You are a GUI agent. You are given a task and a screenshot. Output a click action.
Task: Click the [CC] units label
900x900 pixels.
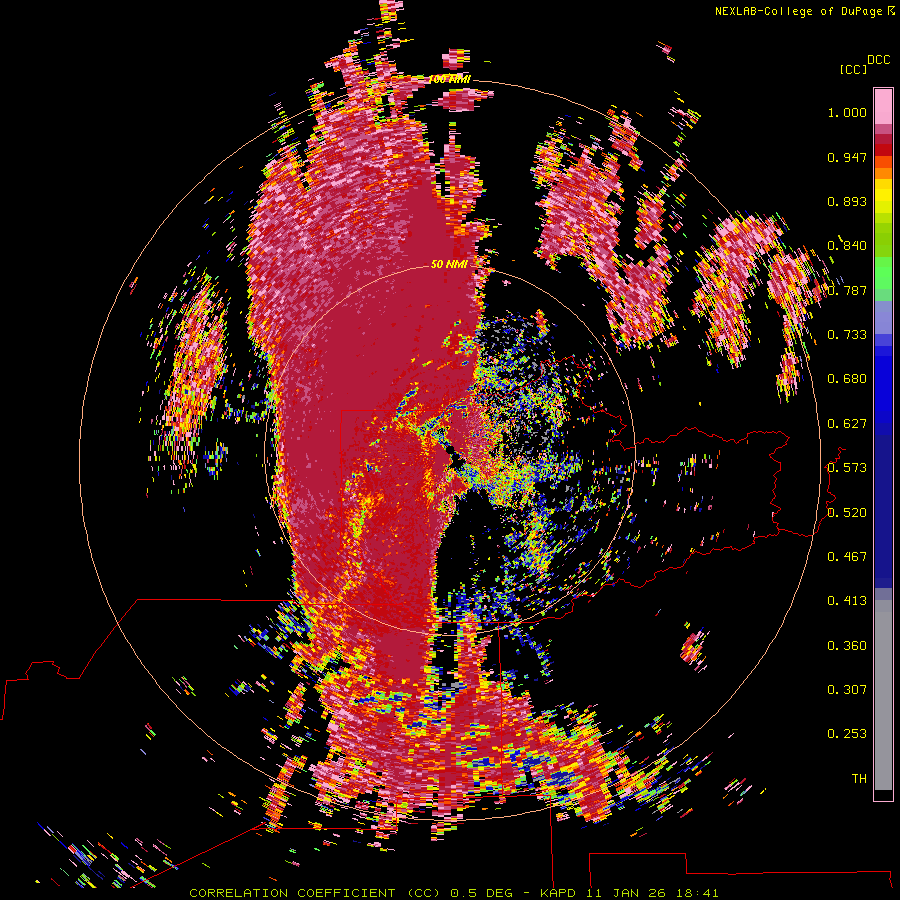853,69
